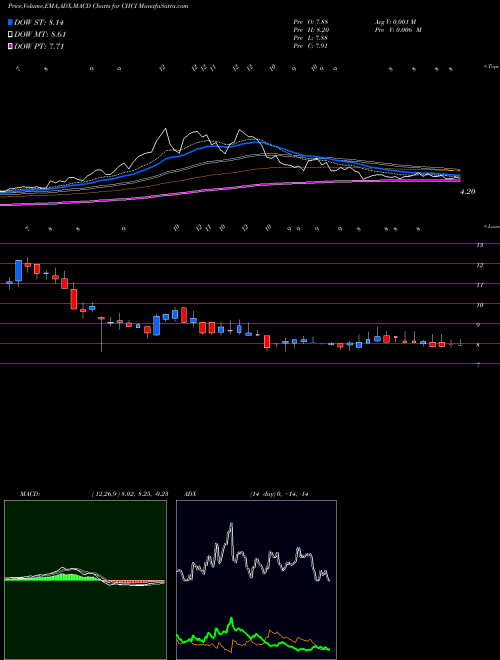Click the white DOW MT legend swatch
The image size is (500, 660).
pyautogui.click(x=10, y=35)
